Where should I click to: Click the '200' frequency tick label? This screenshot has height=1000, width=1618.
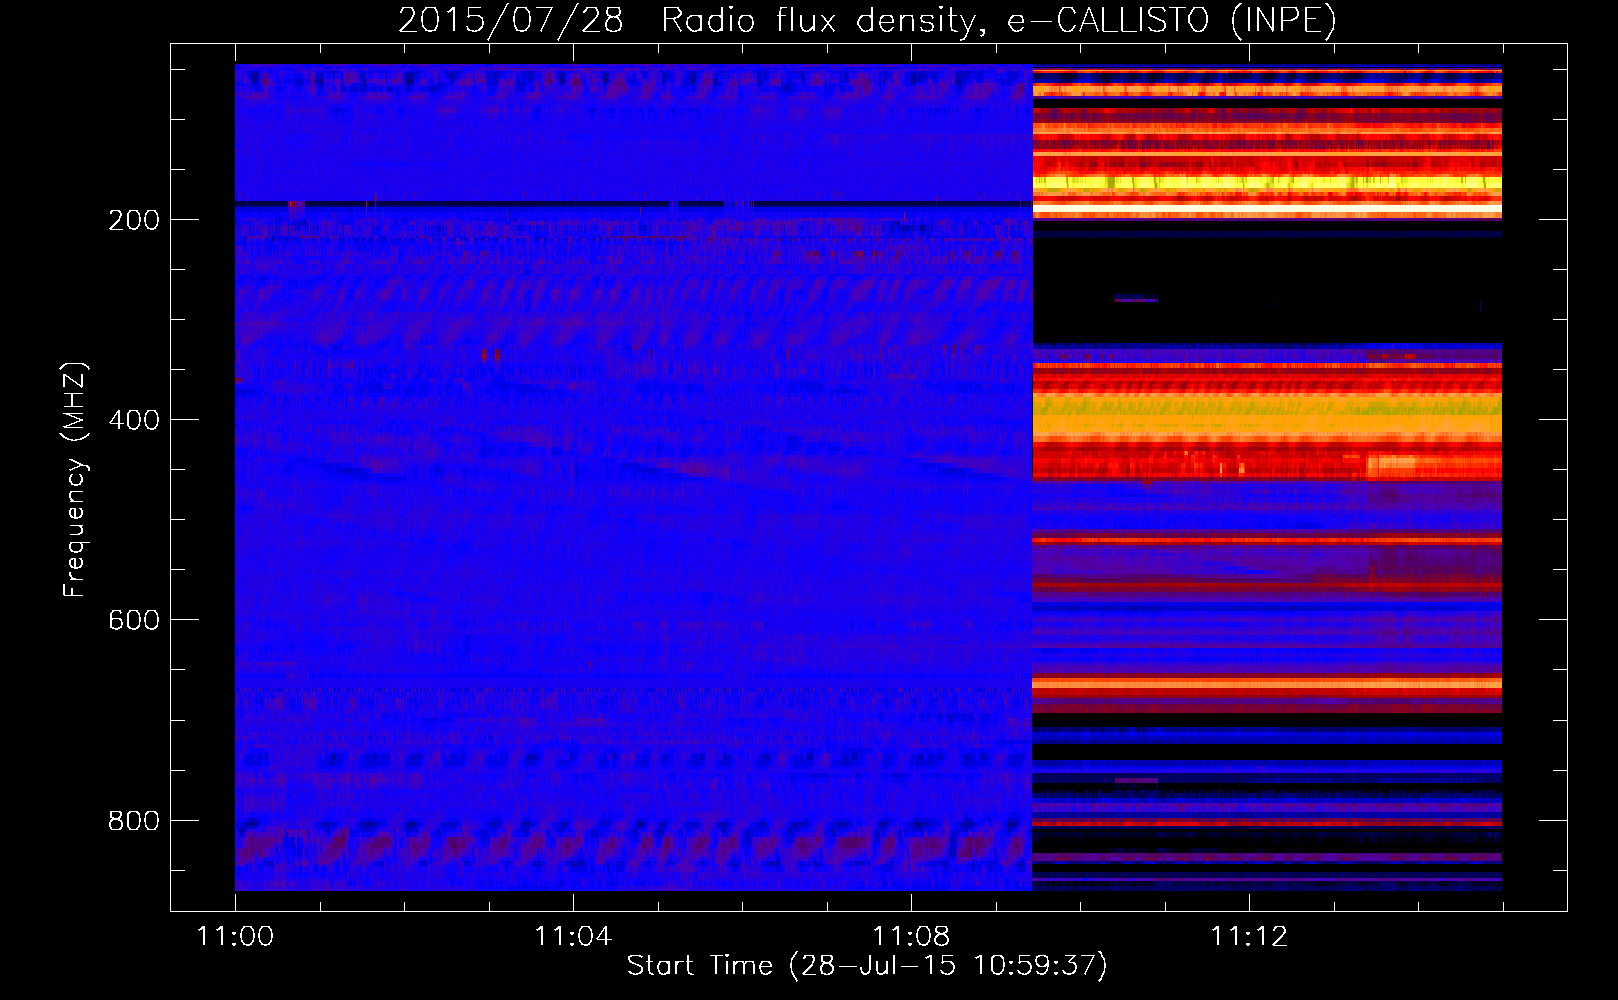pyautogui.click(x=134, y=220)
